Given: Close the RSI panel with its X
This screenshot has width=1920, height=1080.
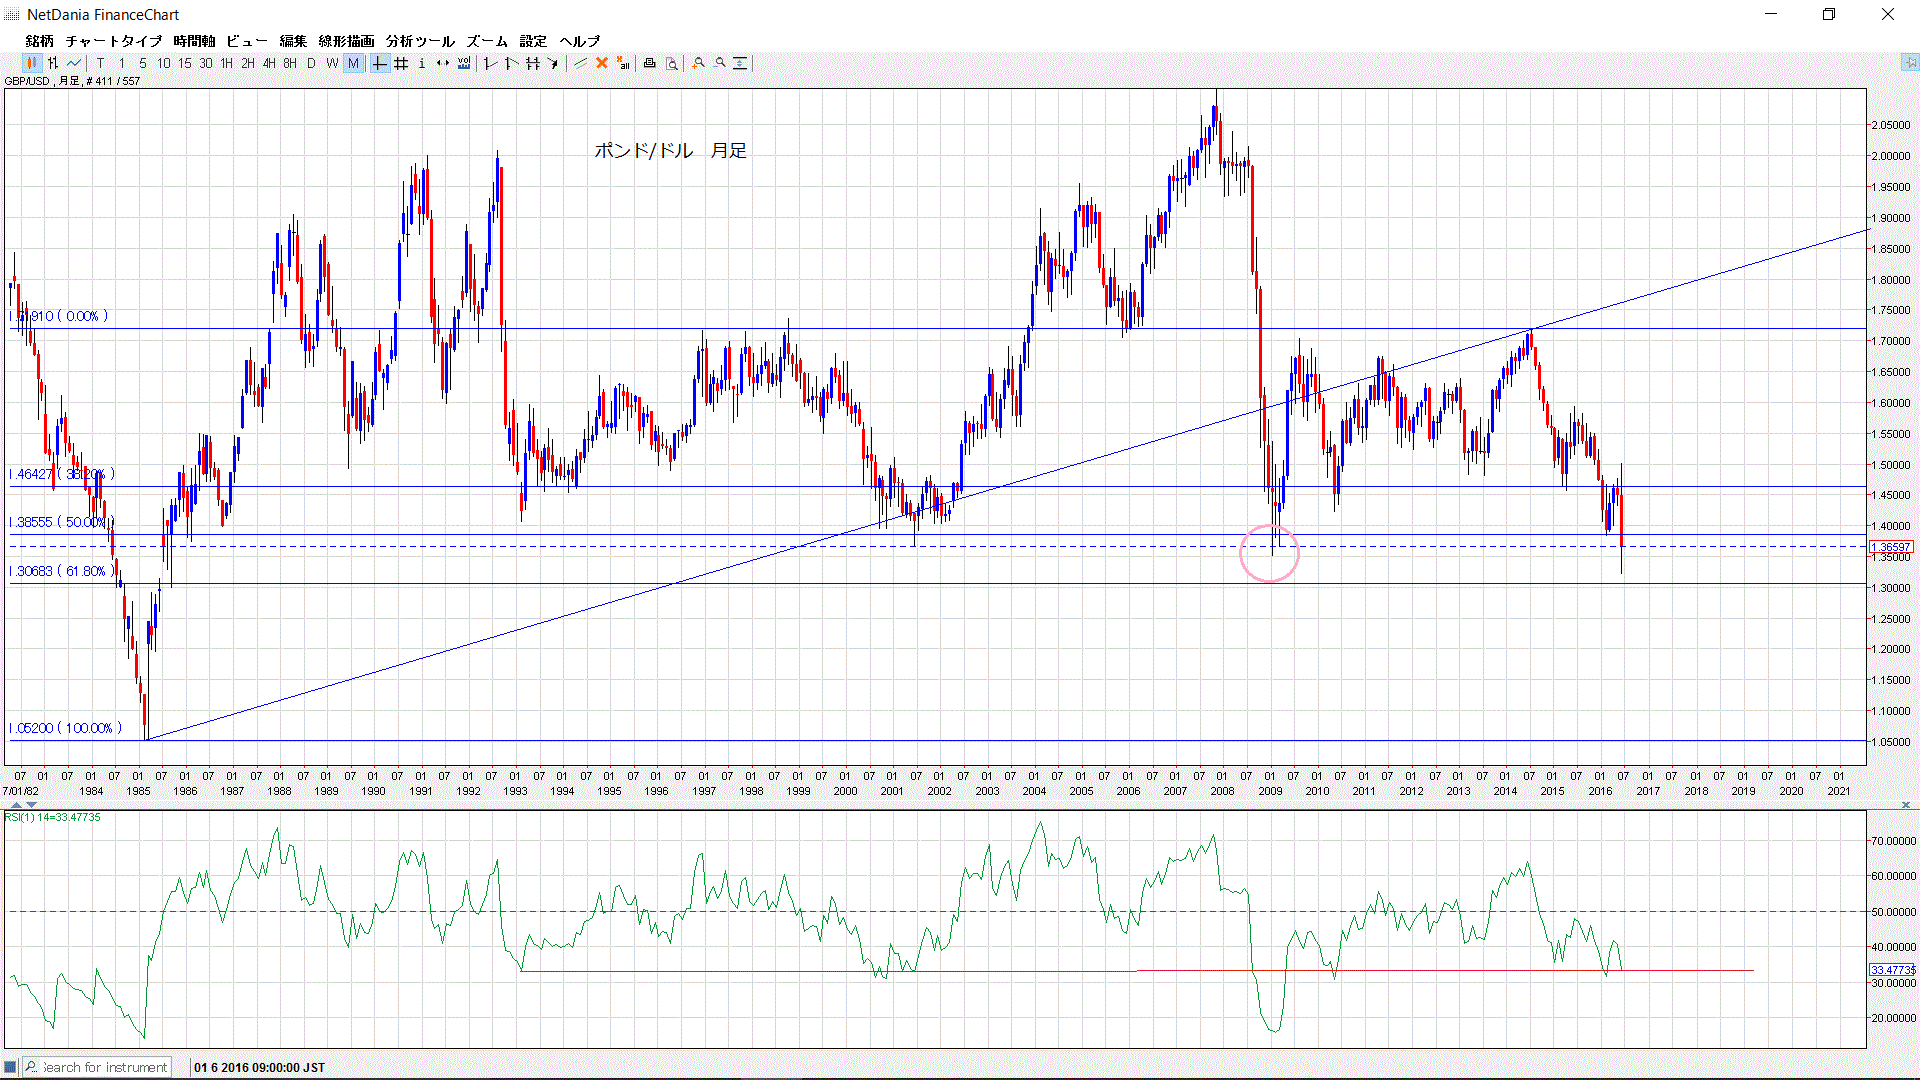Looking at the screenshot, I should [x=1906, y=804].
